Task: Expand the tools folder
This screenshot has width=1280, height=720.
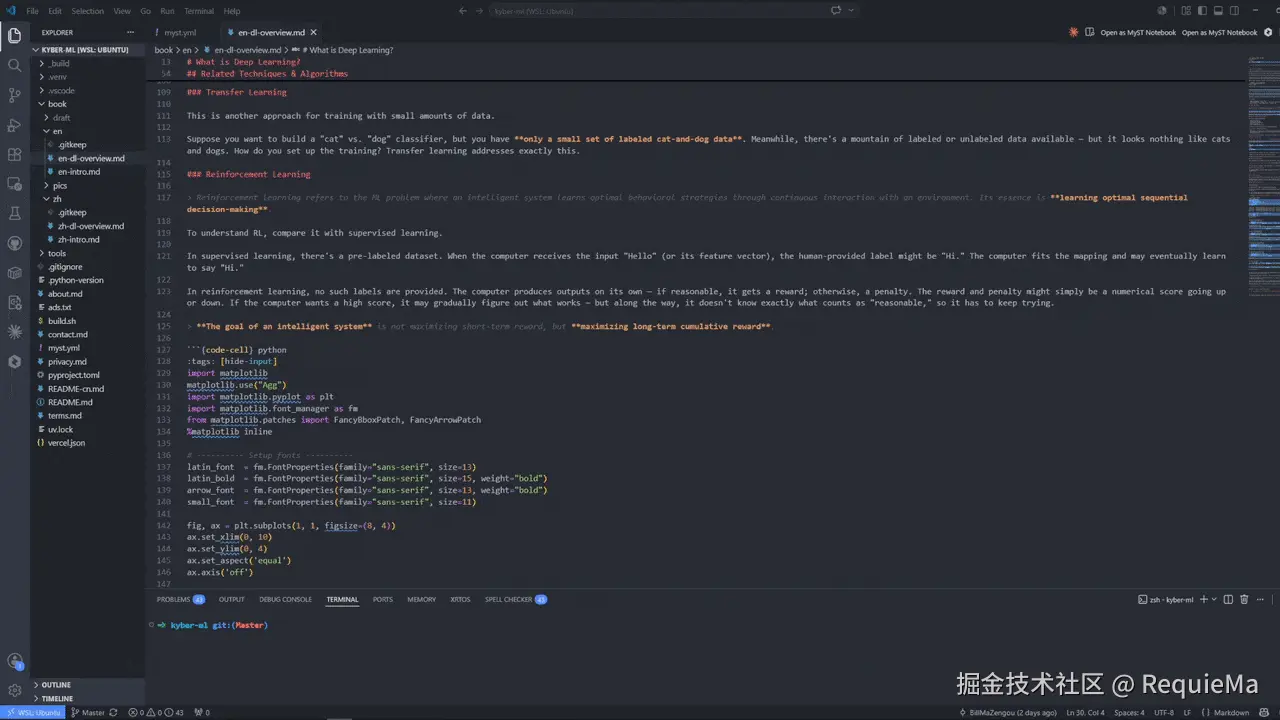Action: [89, 254]
